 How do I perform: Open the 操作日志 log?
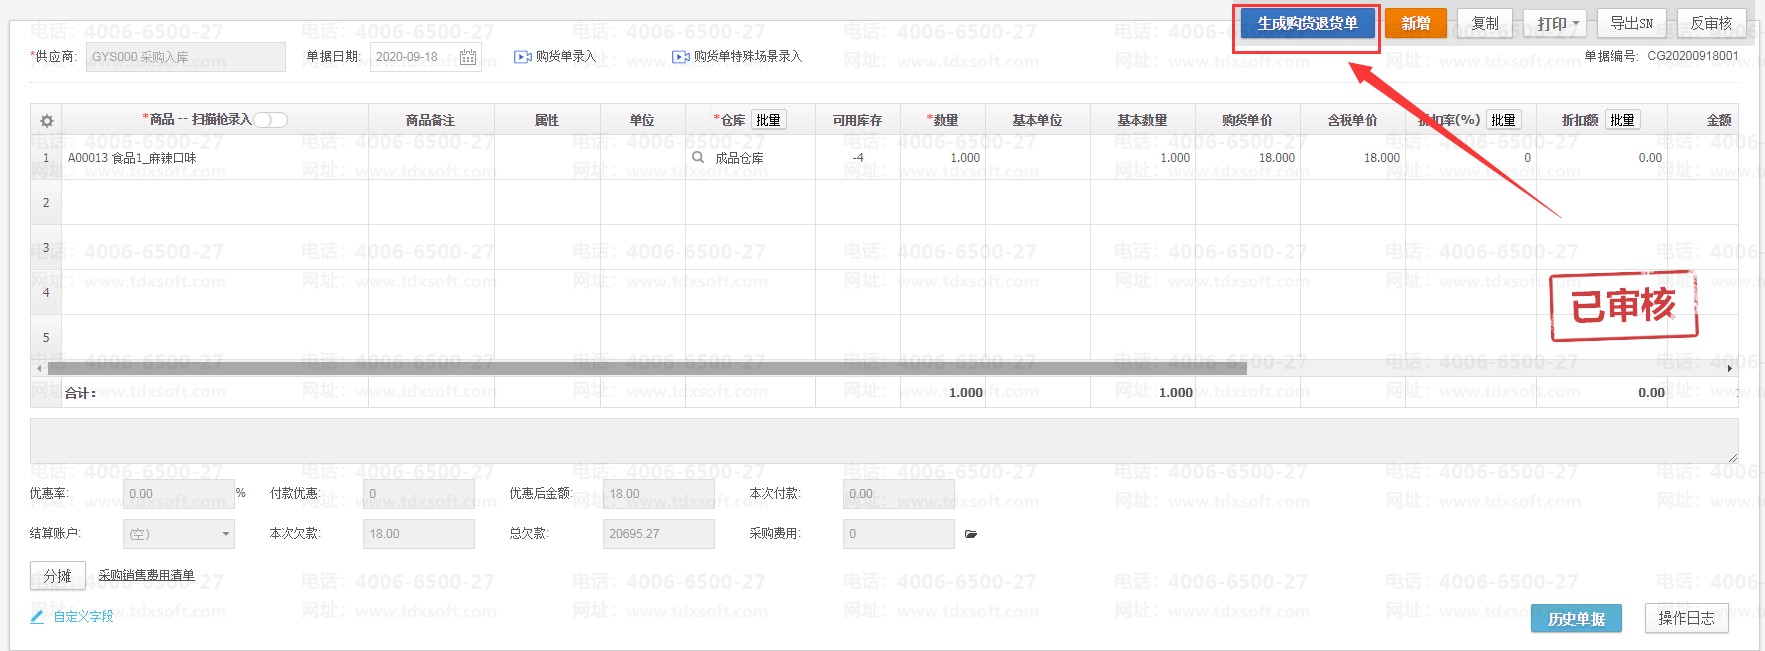tap(1686, 619)
